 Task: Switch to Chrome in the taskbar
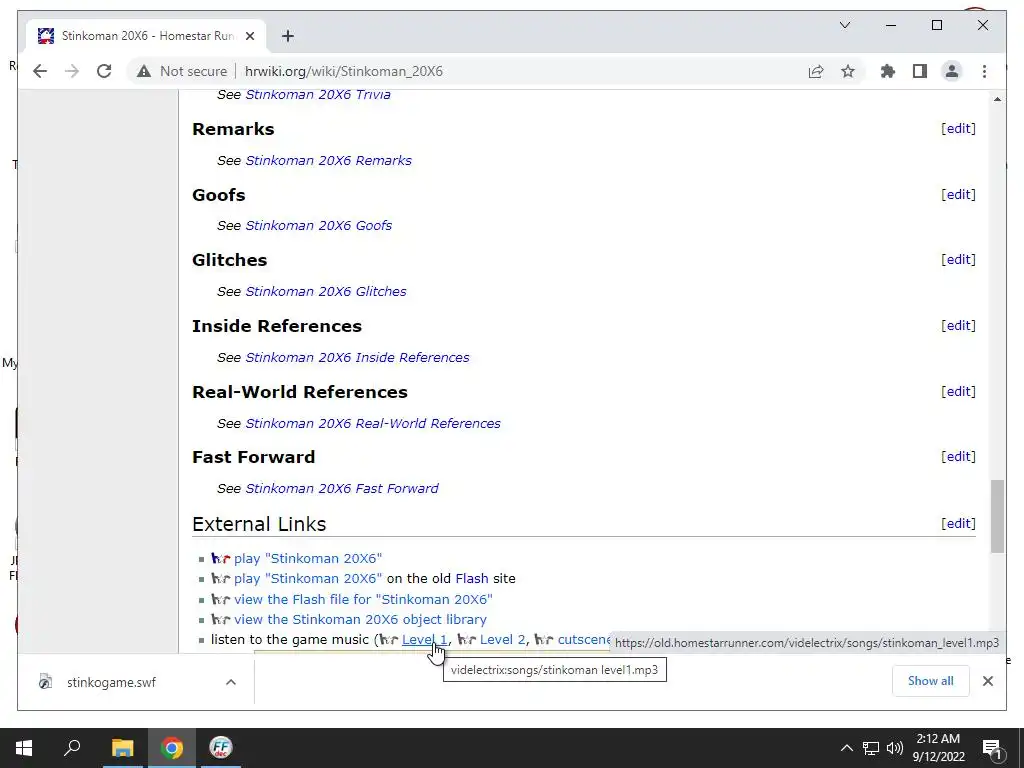pyautogui.click(x=172, y=748)
